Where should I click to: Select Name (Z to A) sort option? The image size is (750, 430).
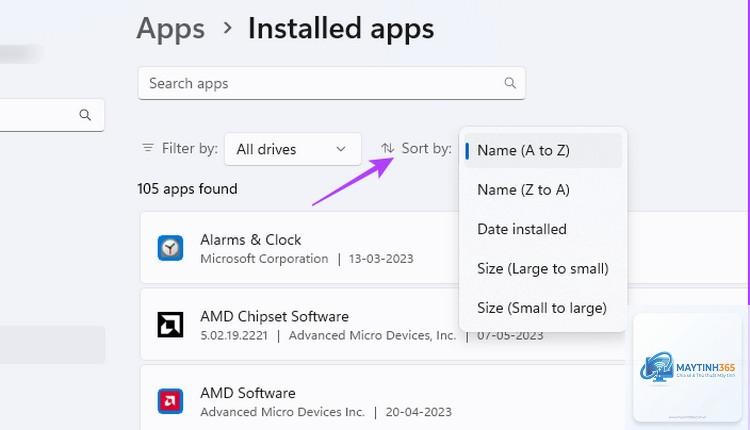pos(543,190)
